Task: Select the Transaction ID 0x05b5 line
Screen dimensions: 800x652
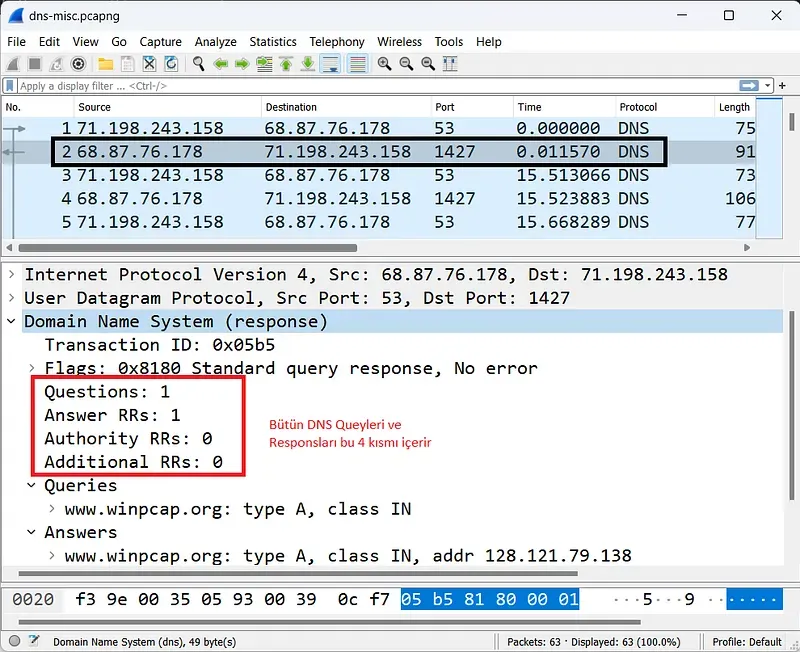Action: tap(160, 345)
